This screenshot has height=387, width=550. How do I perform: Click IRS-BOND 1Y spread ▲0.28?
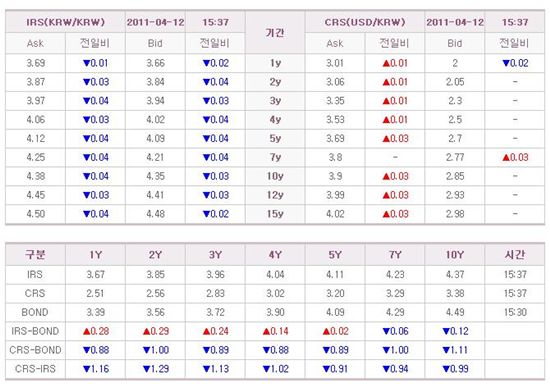point(95,331)
